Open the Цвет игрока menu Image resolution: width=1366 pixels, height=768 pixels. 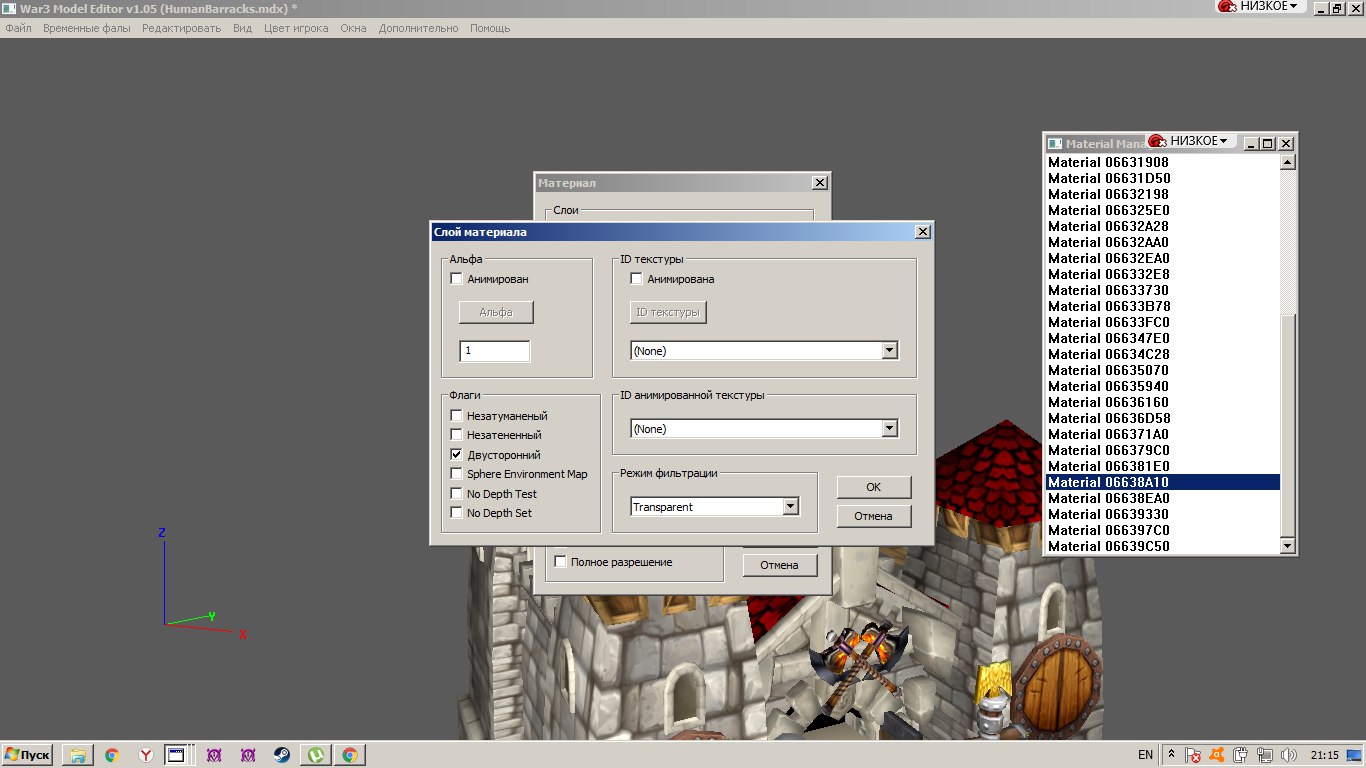point(296,28)
